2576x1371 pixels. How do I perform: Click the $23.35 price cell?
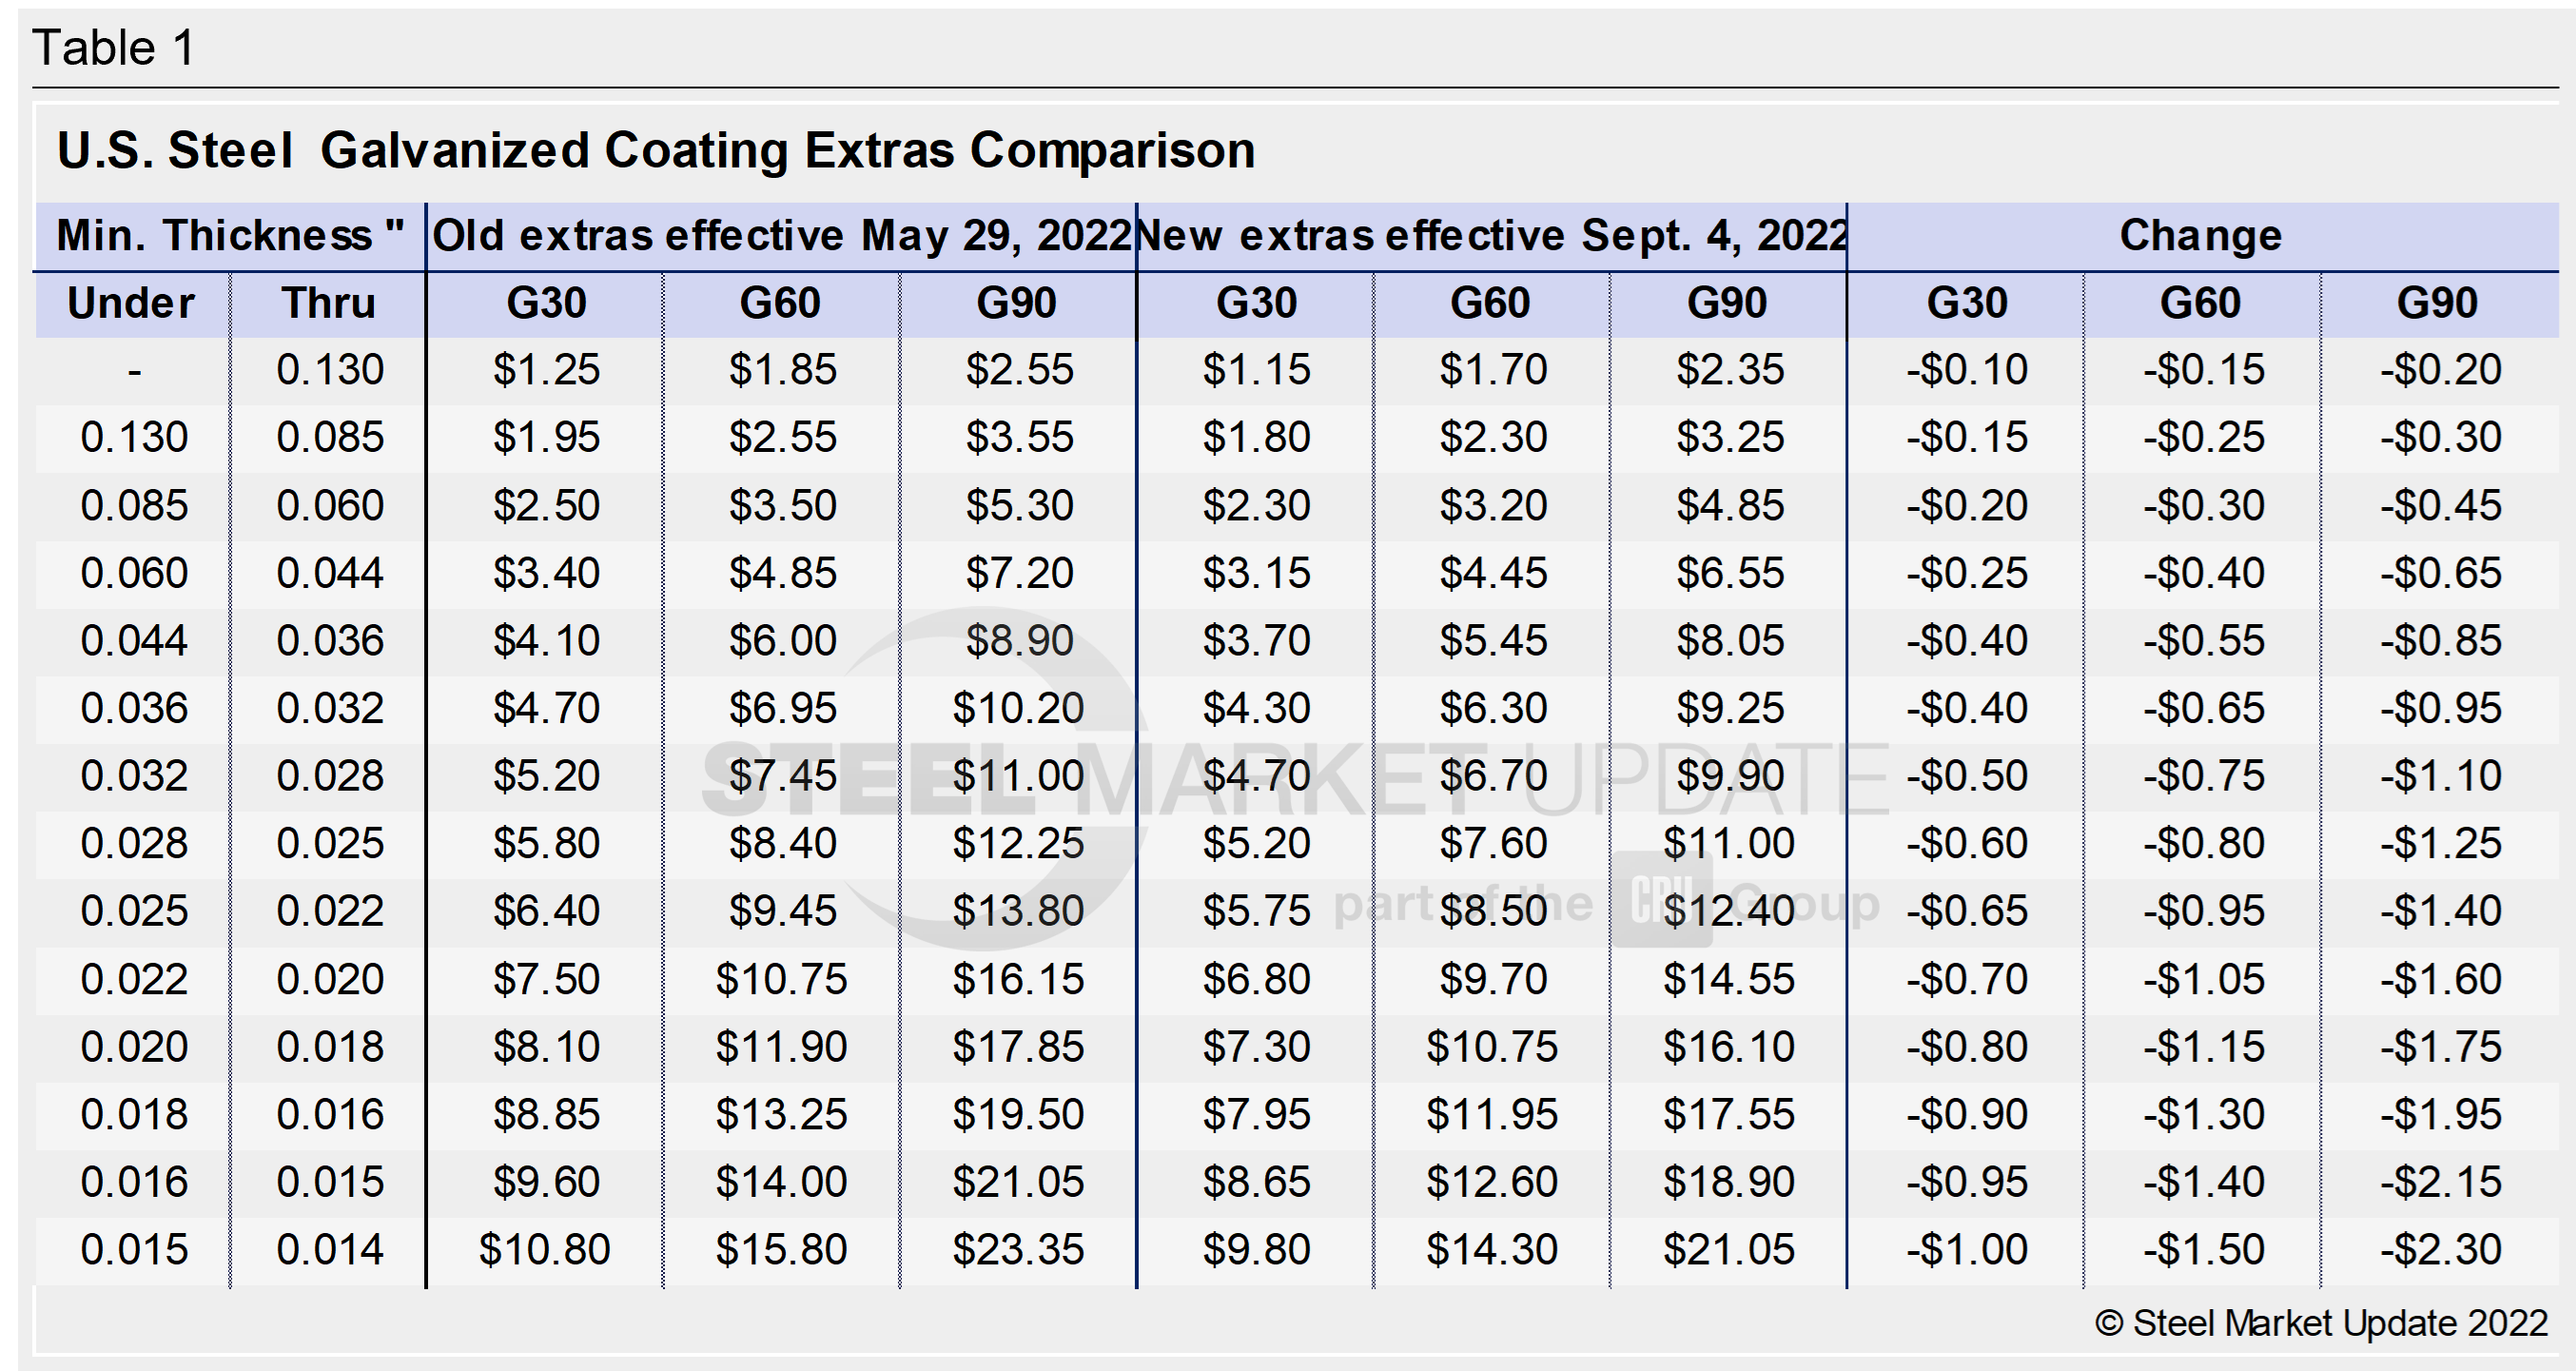pos(1018,1250)
